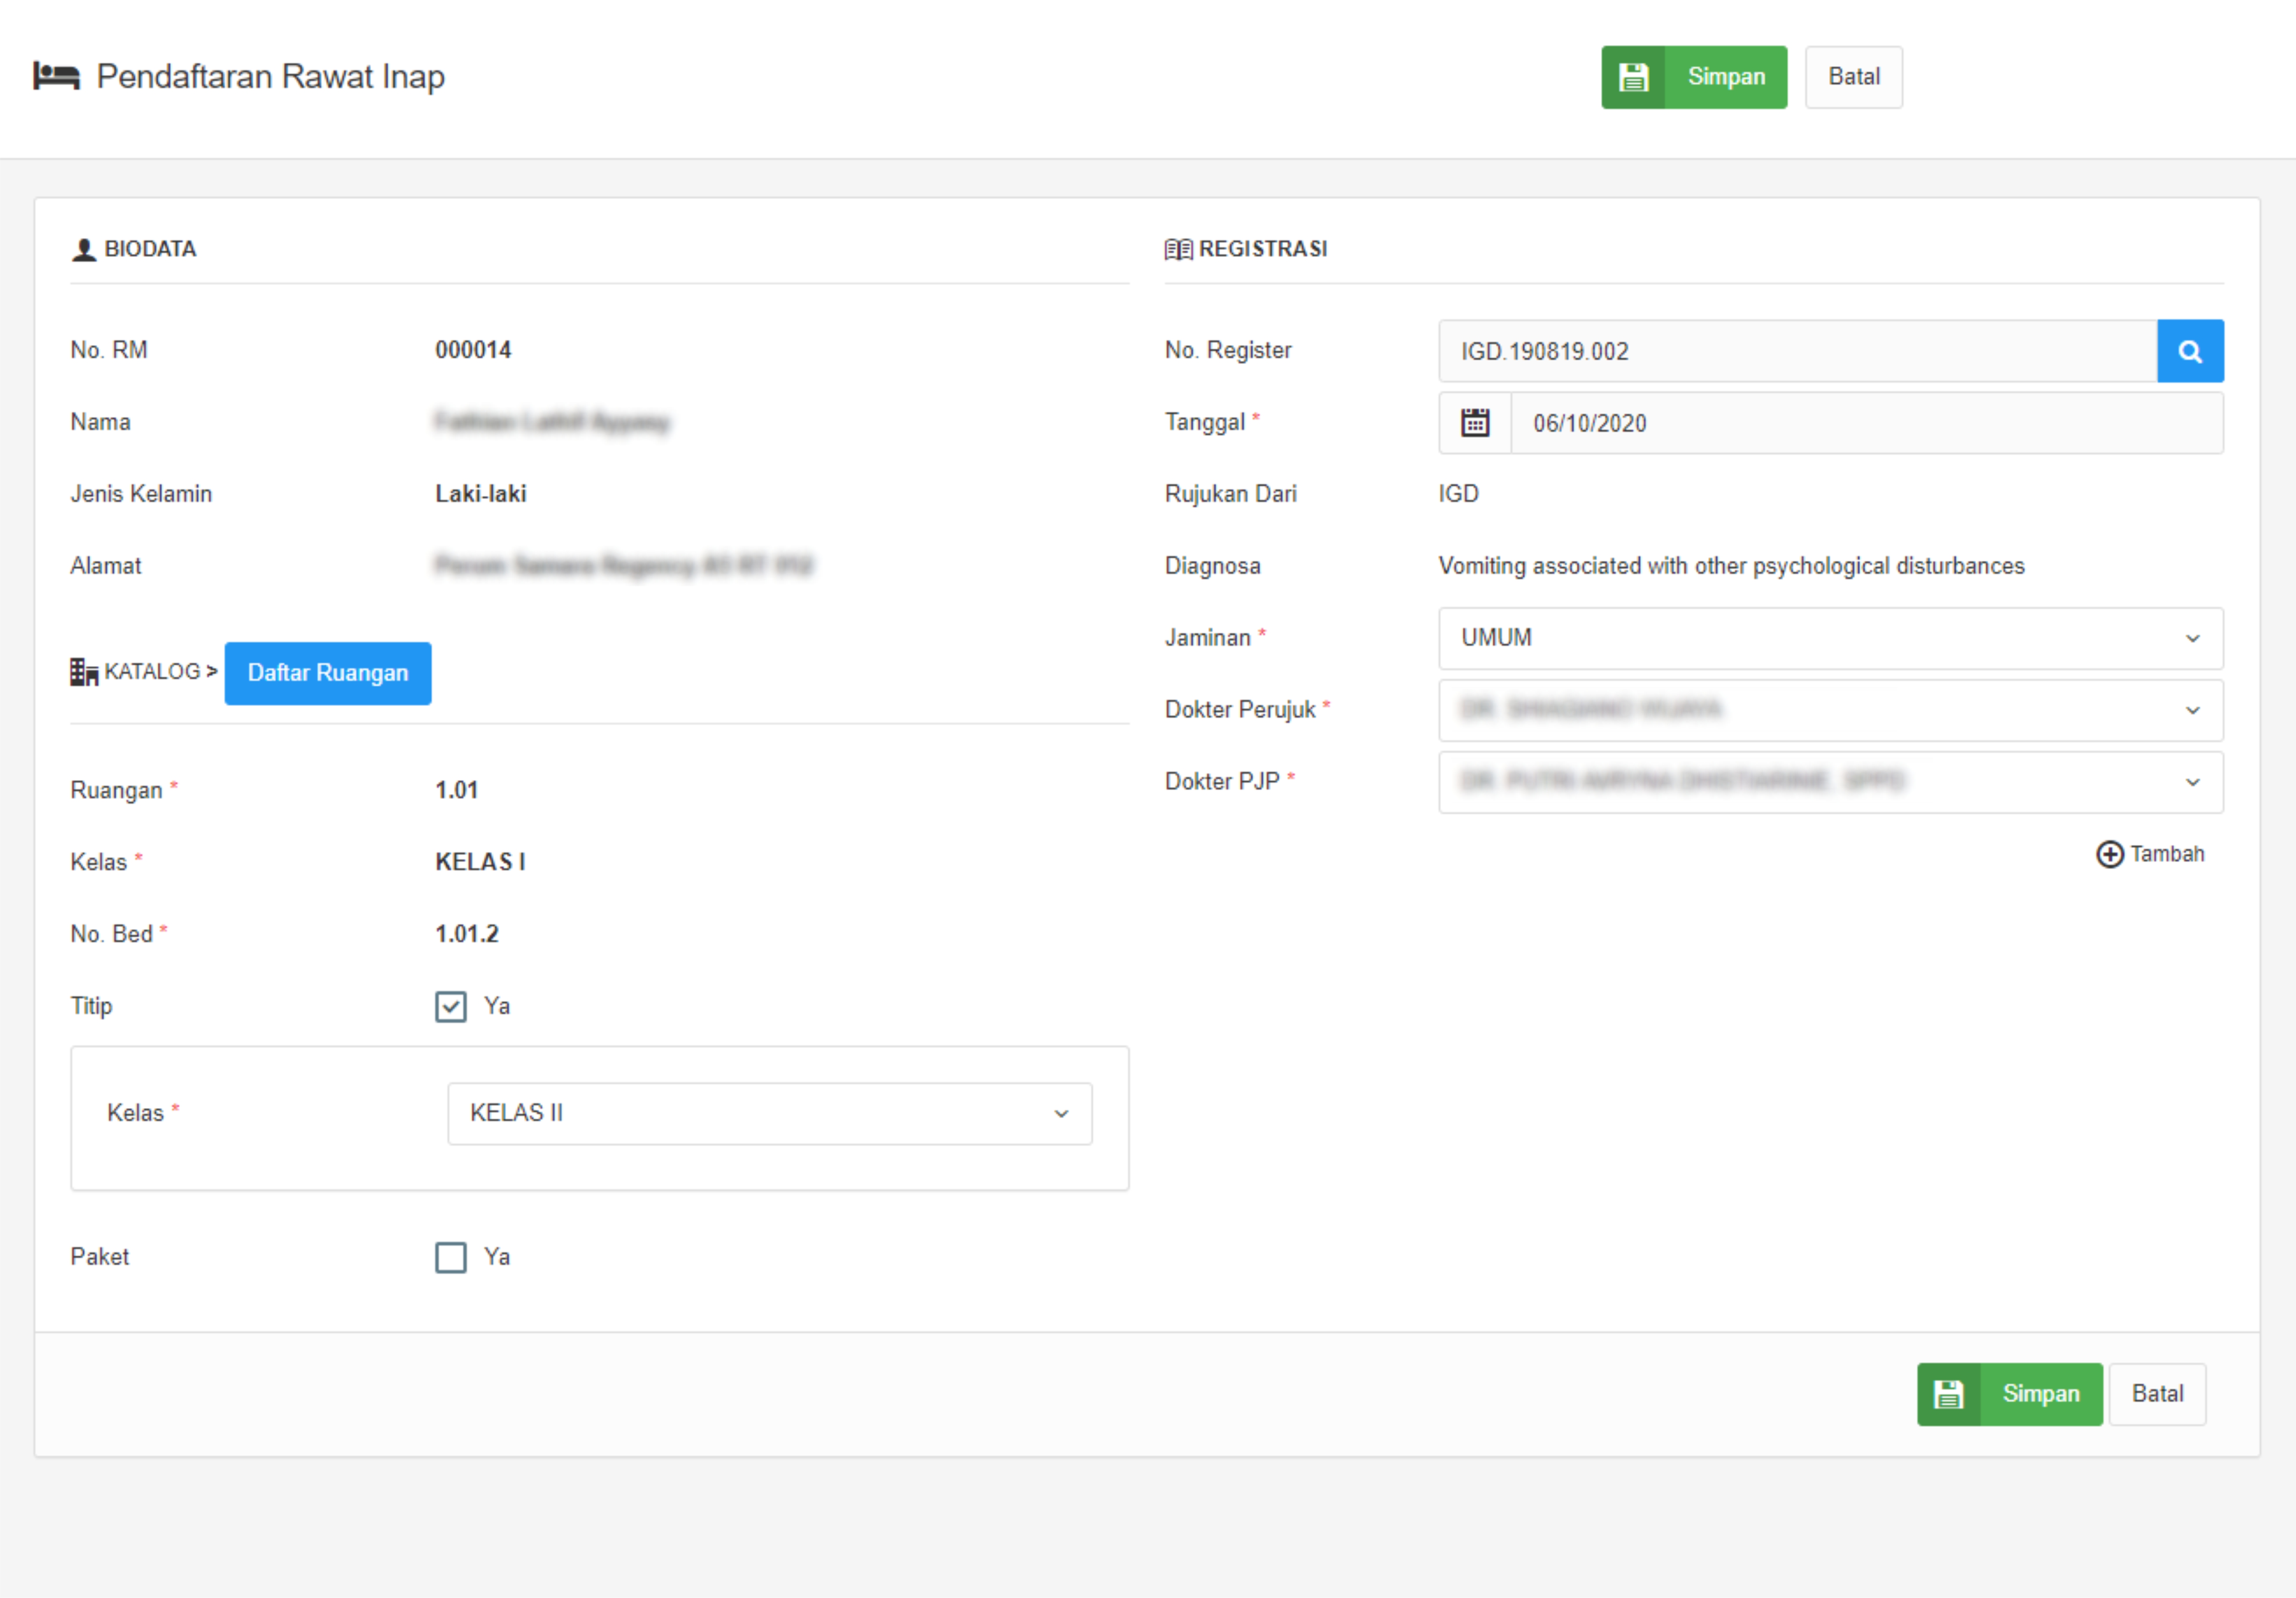The width and height of the screenshot is (2296, 1598).
Task: Click the search icon beside No. Register
Action: pyautogui.click(x=2189, y=351)
